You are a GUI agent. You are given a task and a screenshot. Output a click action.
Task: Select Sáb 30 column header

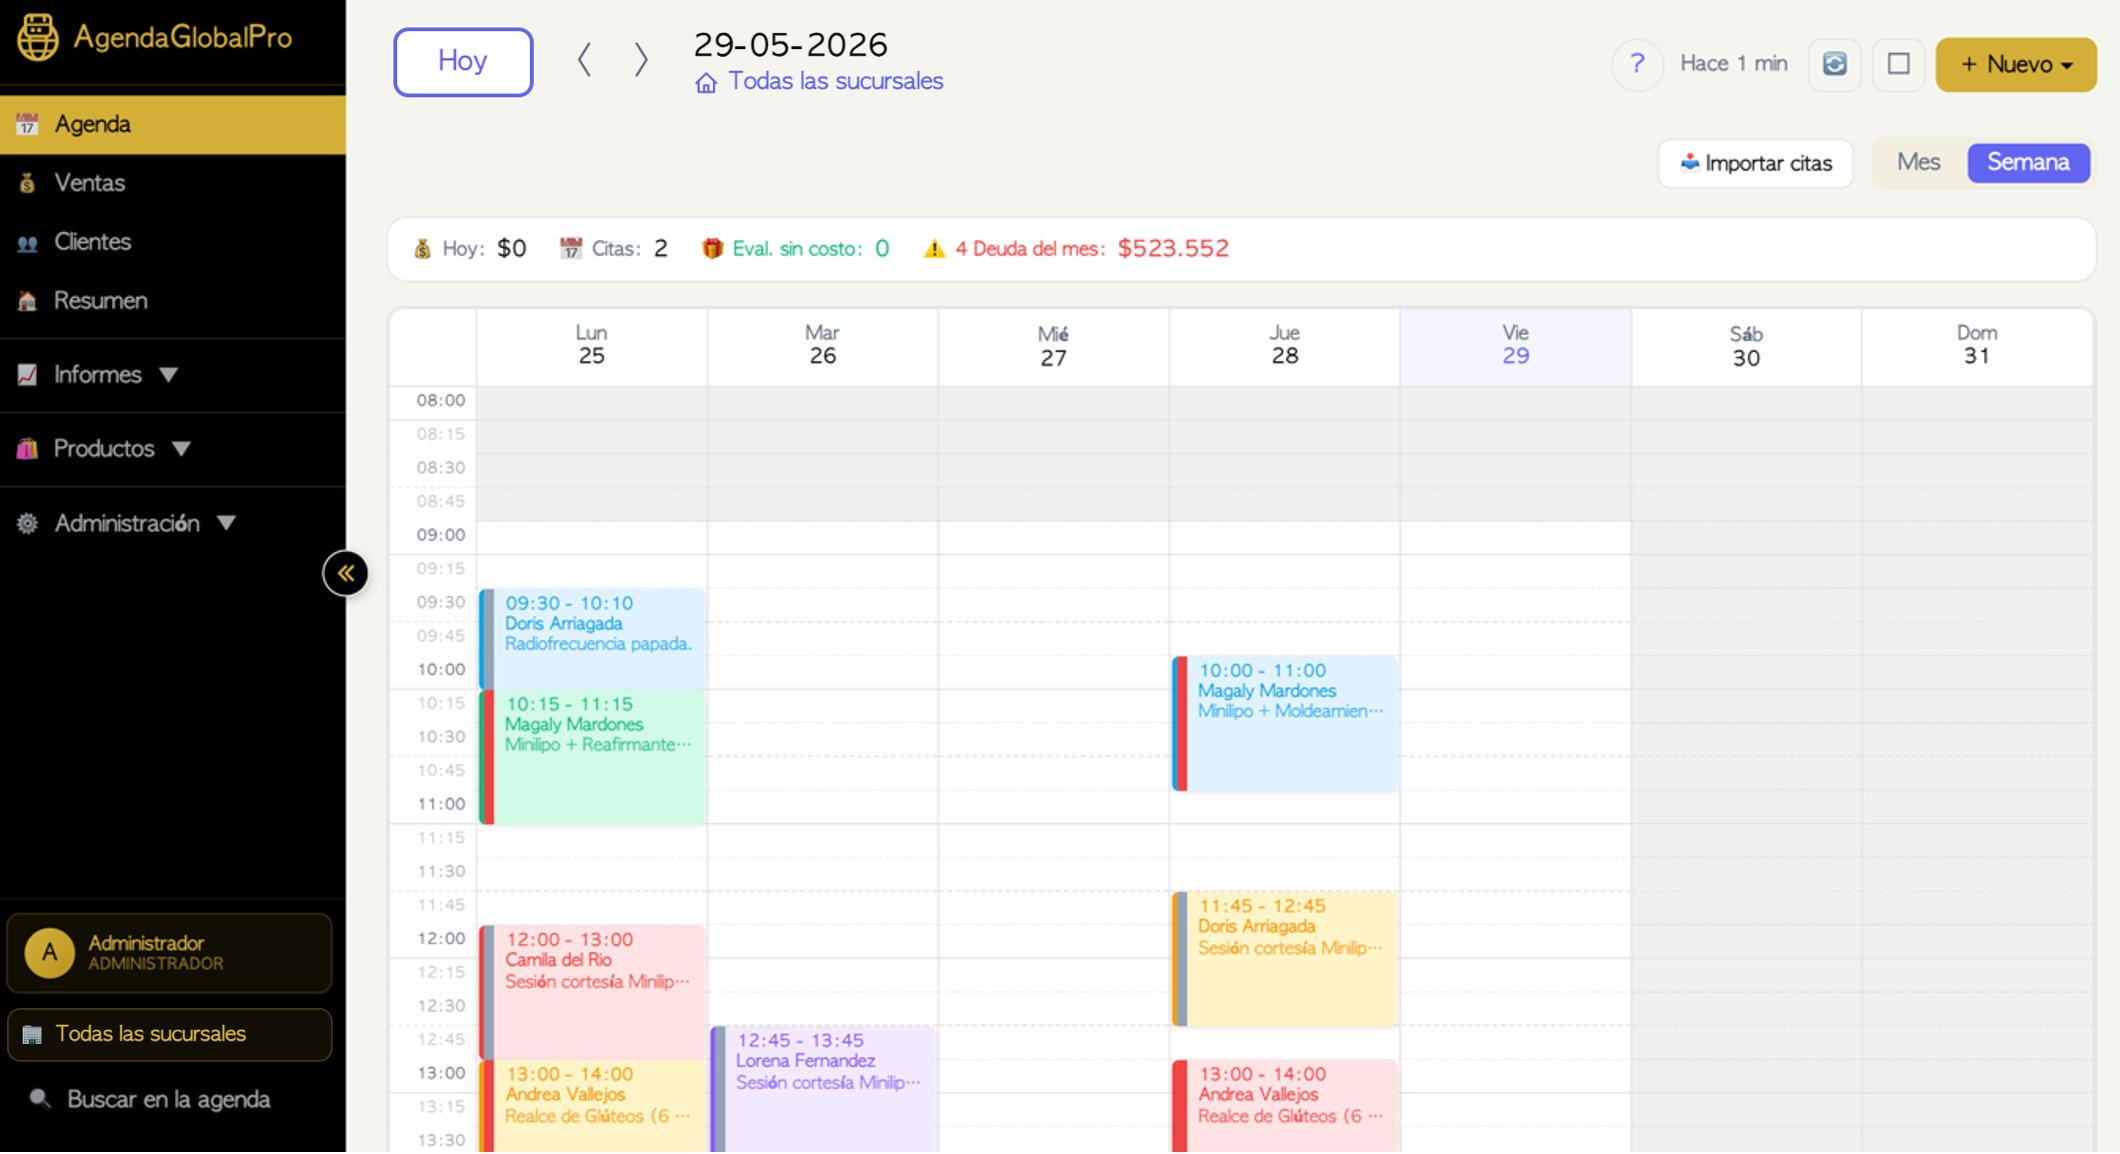pos(1747,345)
